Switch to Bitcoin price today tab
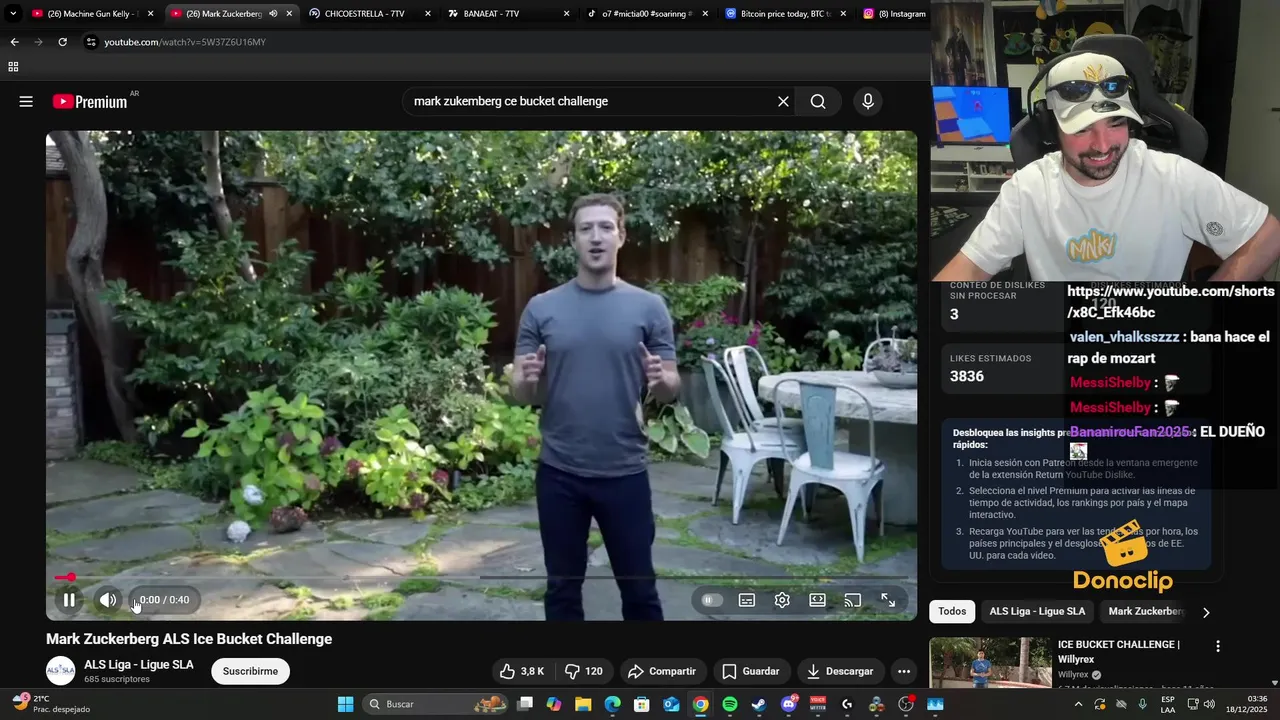The image size is (1280, 720). click(782, 14)
